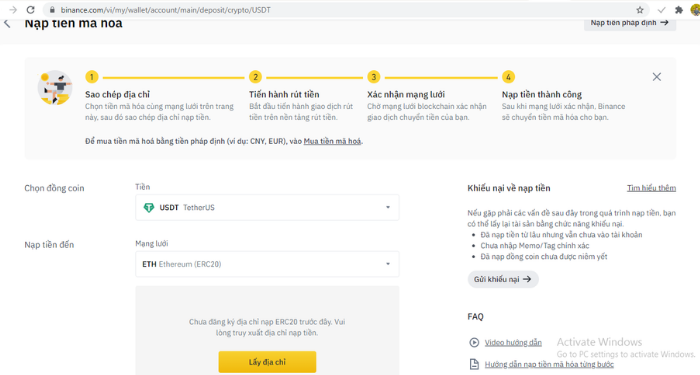Go back using arrow beside Nạp tiền mã hoá
Viewport: 700px width, 375px height.
7,23
